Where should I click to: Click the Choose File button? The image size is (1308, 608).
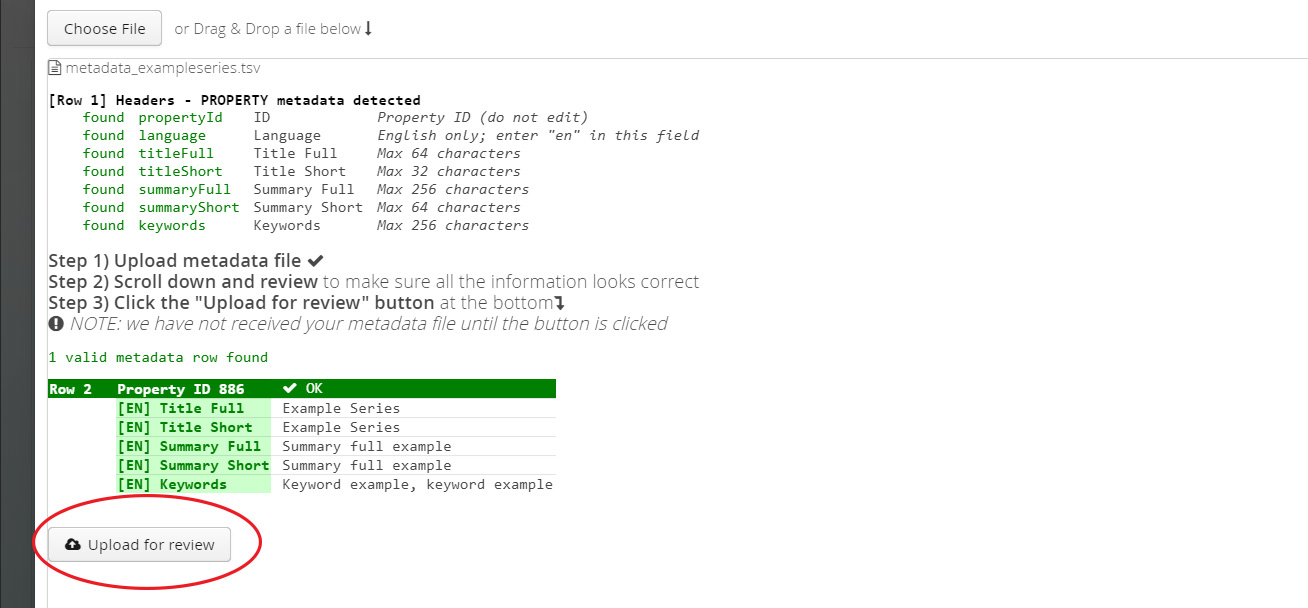tap(104, 29)
